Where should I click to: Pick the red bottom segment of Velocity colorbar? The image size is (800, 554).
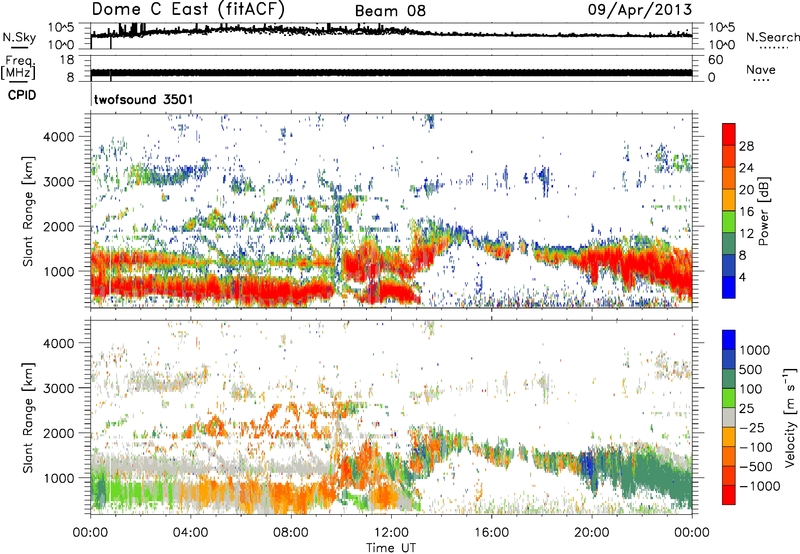click(729, 495)
